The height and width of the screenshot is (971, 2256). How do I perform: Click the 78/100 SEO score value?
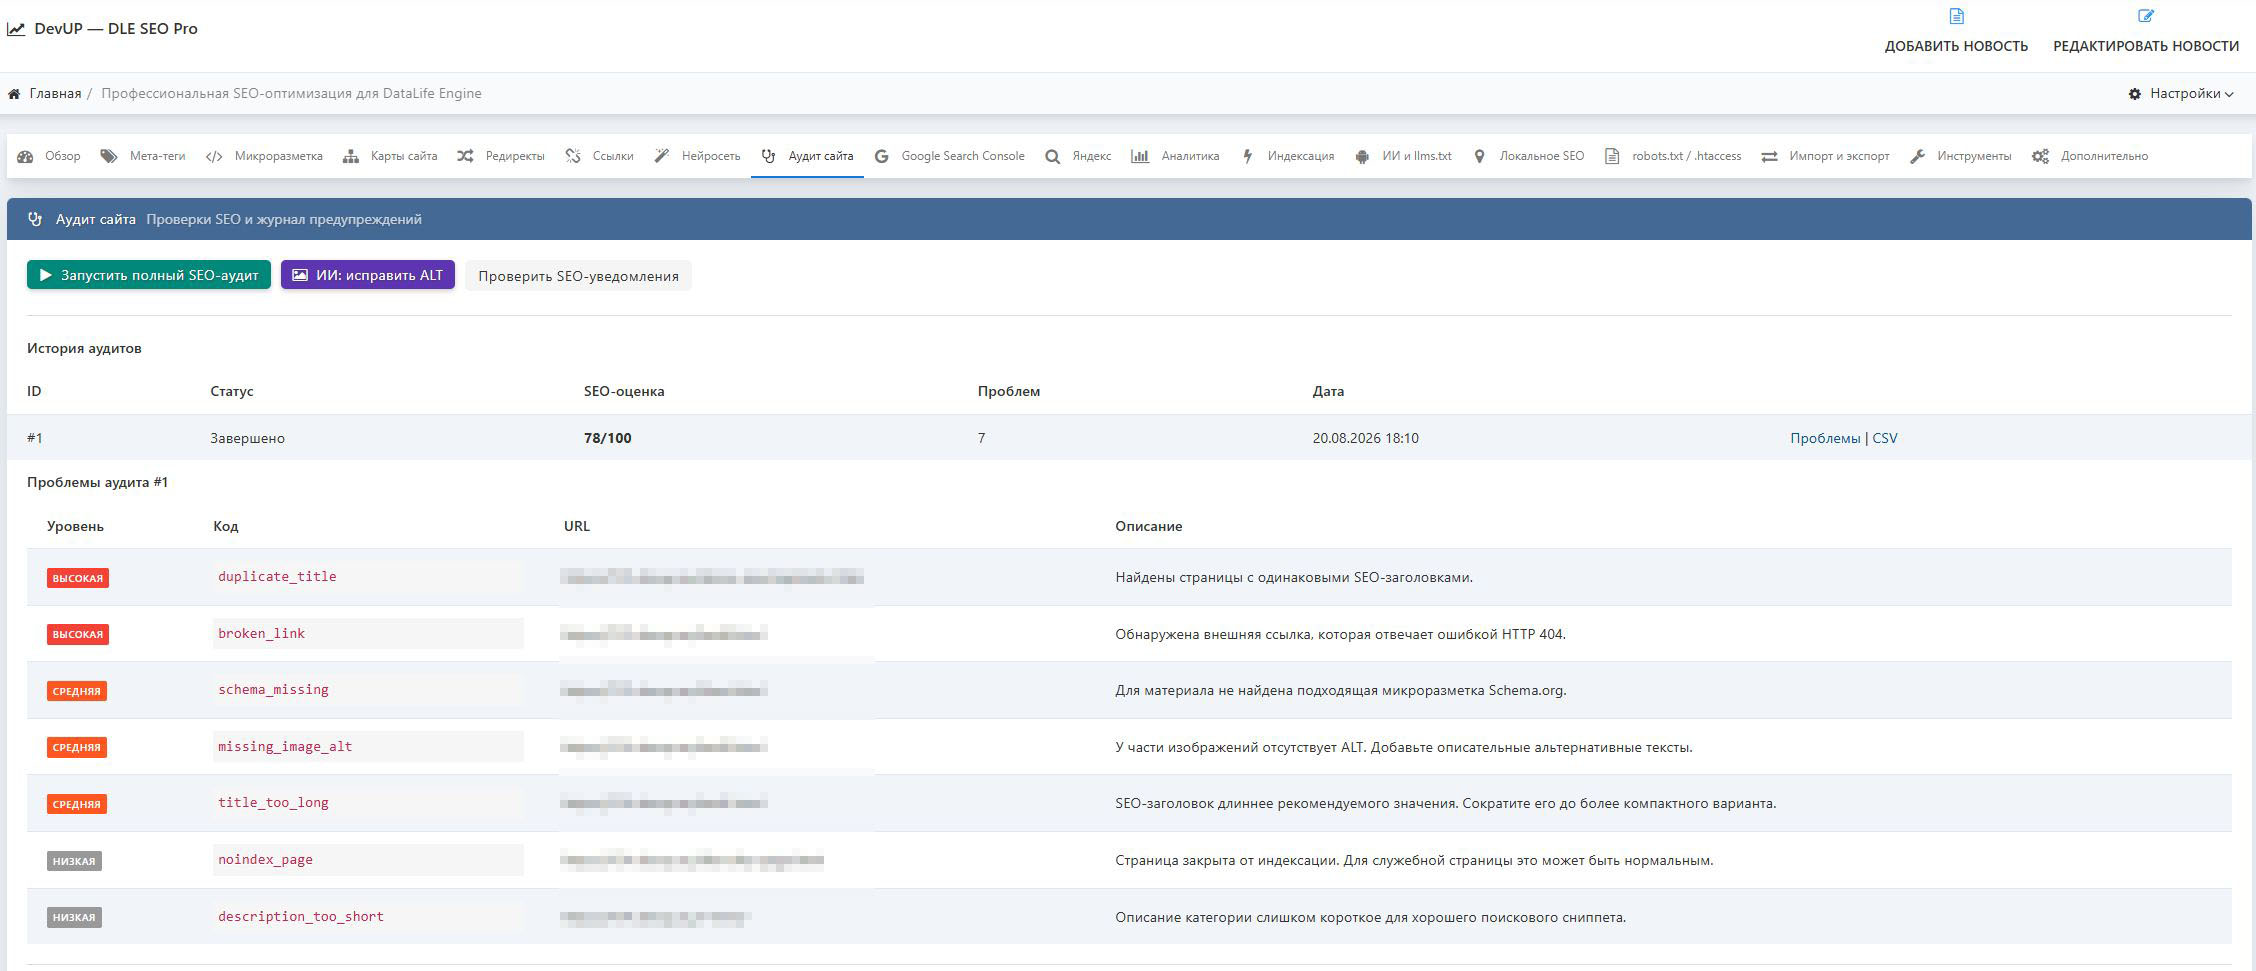[x=608, y=439]
